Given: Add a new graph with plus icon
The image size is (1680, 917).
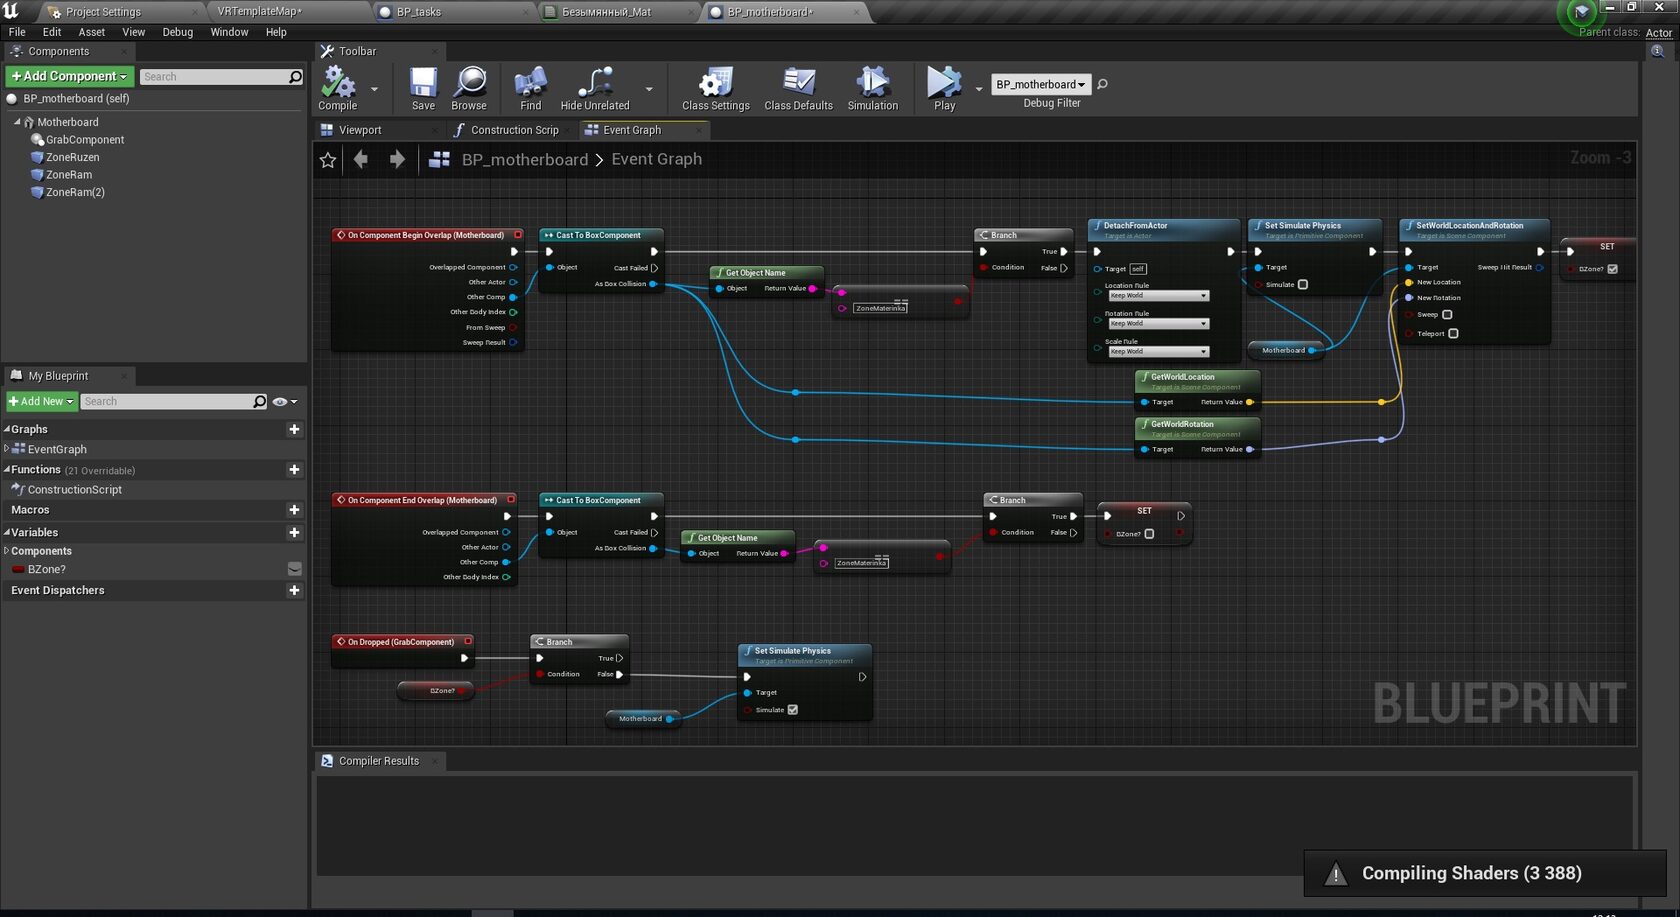Looking at the screenshot, I should [x=294, y=429].
